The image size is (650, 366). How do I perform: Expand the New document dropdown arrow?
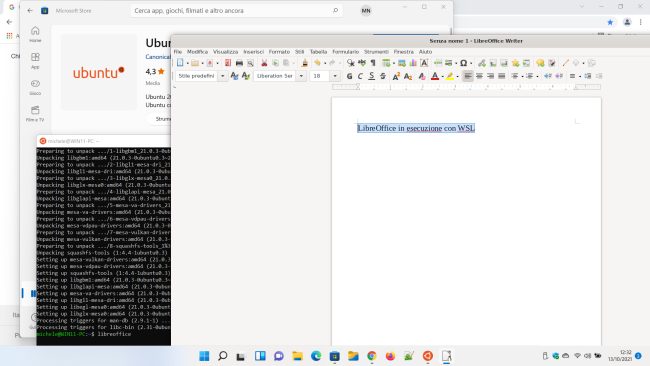[x=187, y=63]
